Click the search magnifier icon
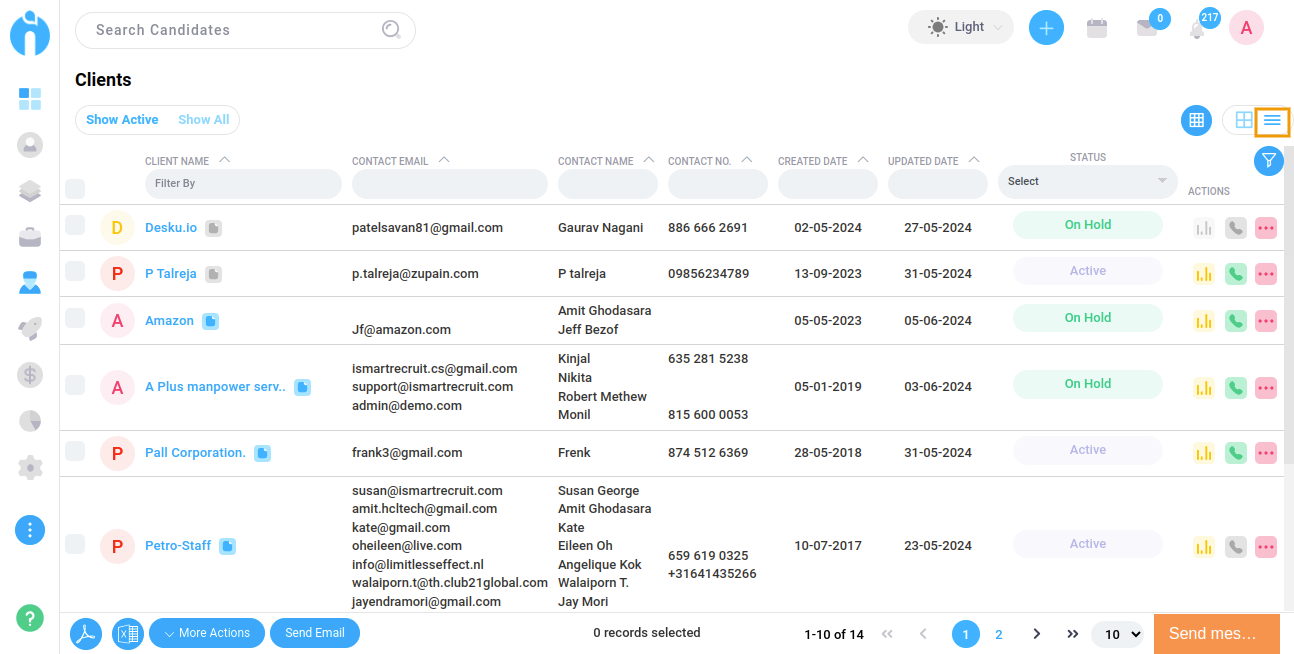Viewport: 1294px width, 654px height. pos(391,30)
